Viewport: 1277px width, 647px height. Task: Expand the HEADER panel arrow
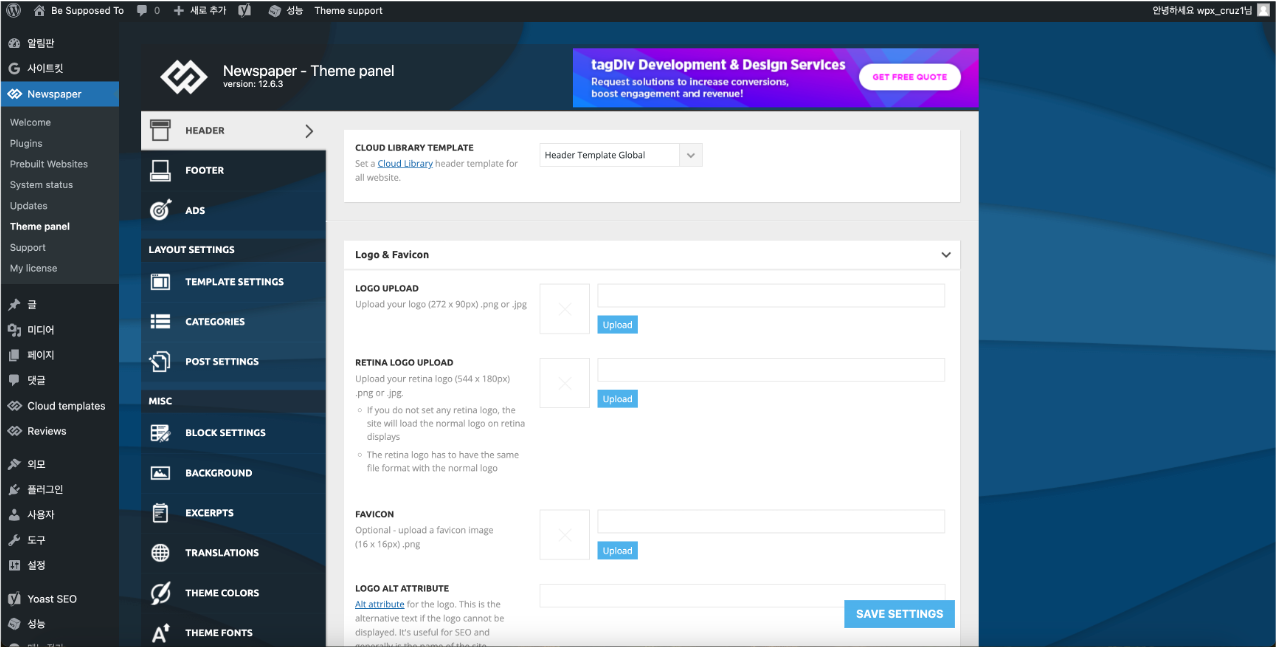coord(309,131)
